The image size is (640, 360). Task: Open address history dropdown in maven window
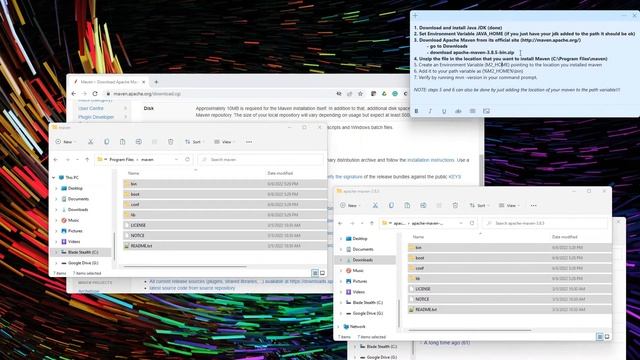[x=176, y=160]
